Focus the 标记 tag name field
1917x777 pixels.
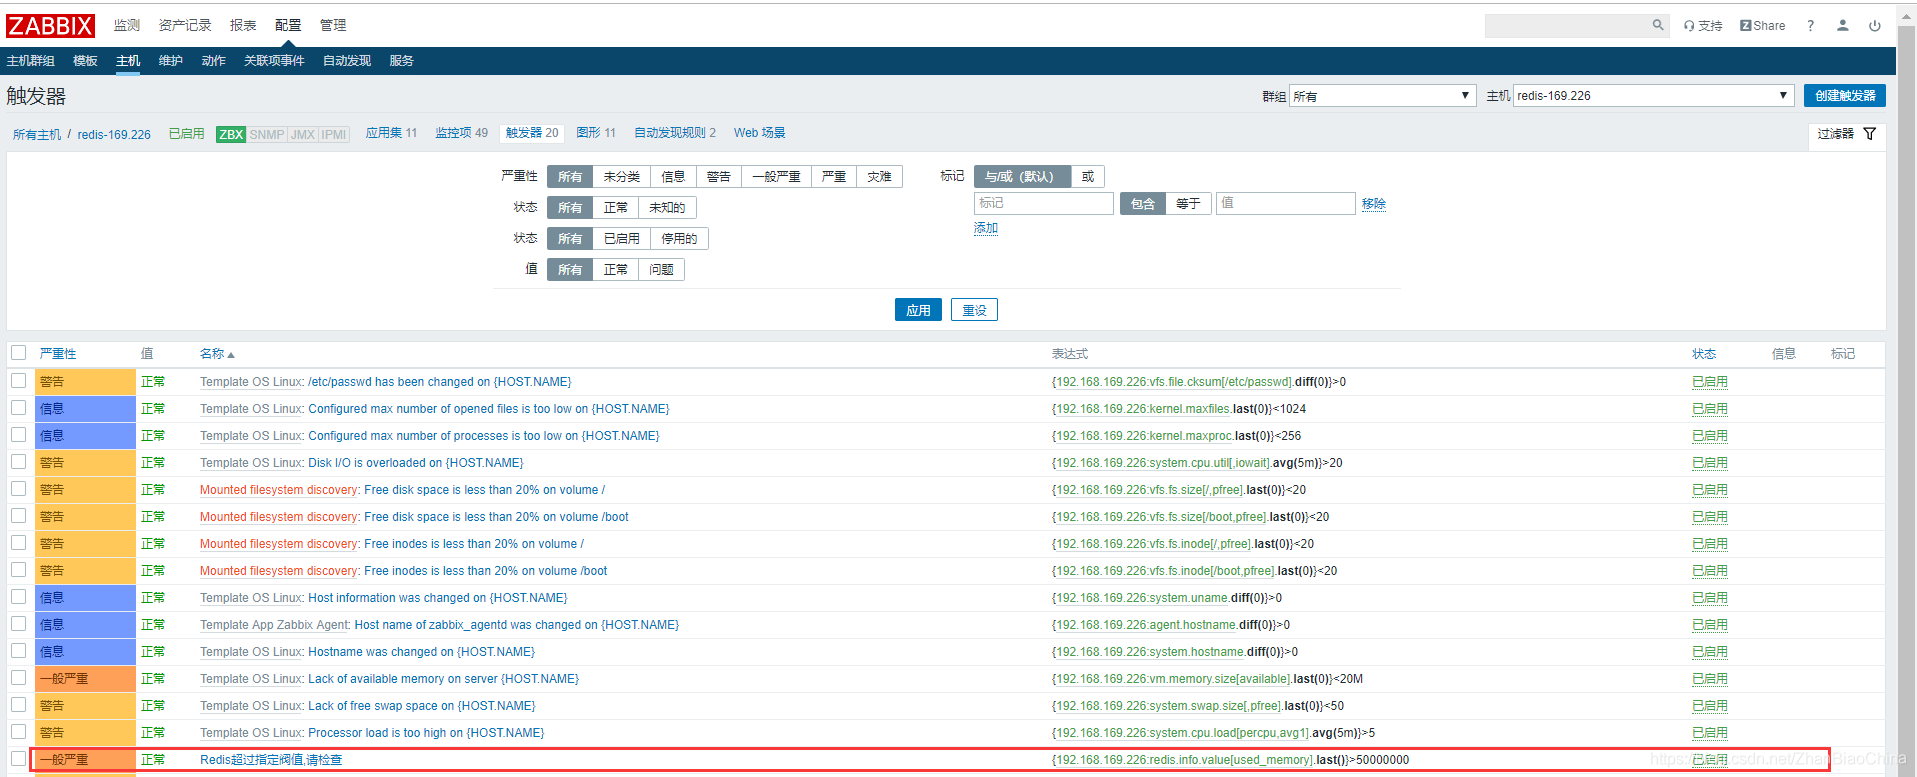[x=1043, y=203]
